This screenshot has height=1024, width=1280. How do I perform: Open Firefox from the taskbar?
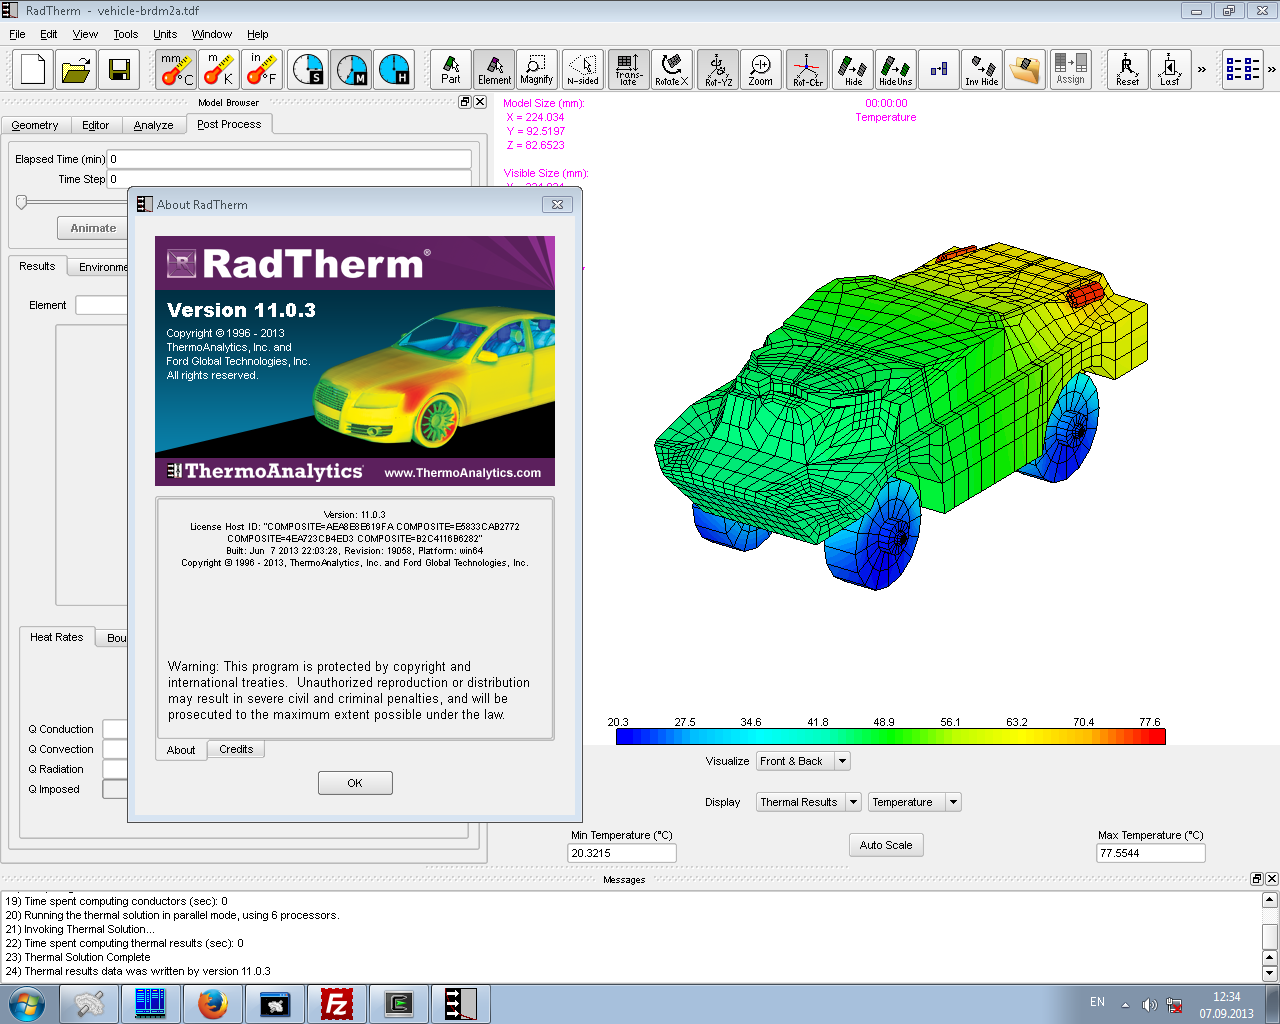pos(212,1003)
